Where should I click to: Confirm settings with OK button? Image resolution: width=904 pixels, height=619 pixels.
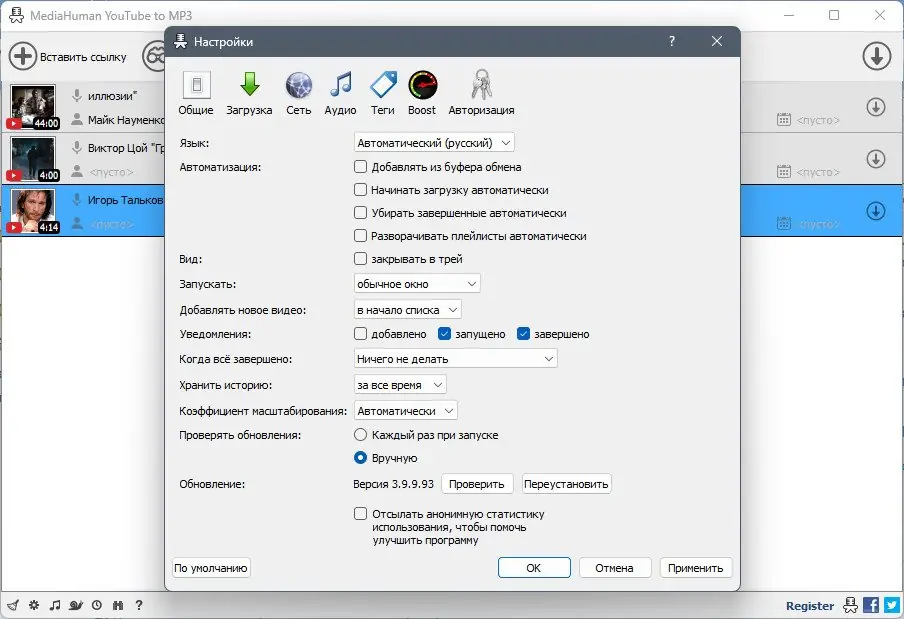coord(534,568)
